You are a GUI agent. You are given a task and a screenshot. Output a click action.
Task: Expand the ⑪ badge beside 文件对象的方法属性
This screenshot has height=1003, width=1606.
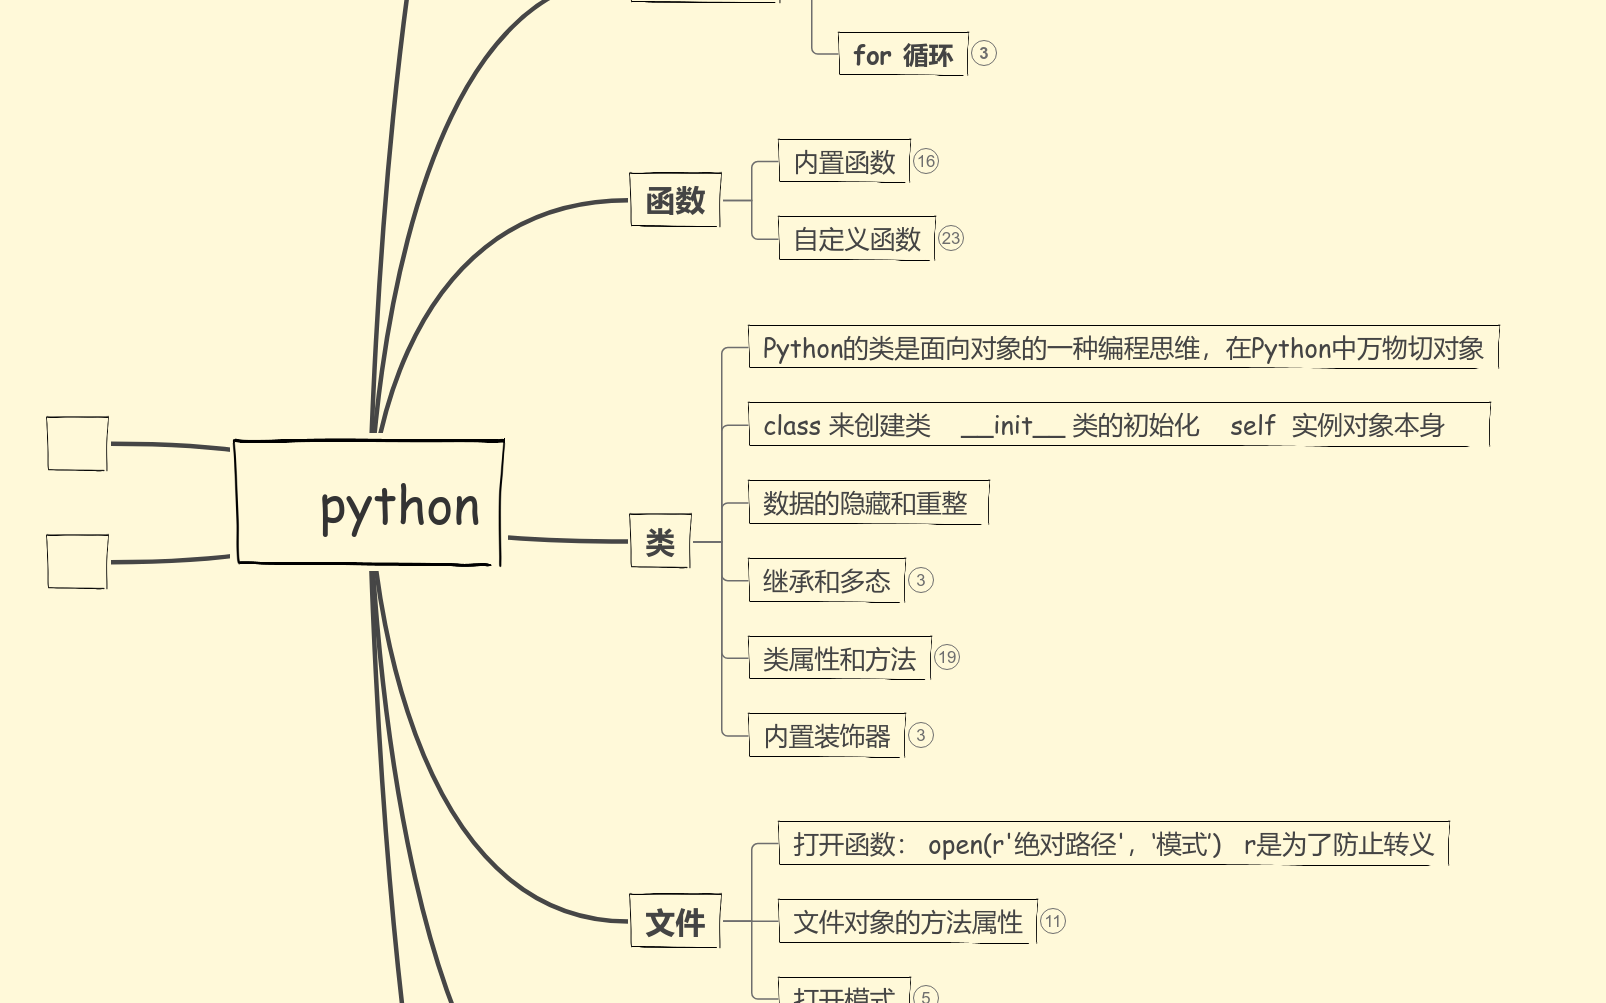(x=1052, y=920)
